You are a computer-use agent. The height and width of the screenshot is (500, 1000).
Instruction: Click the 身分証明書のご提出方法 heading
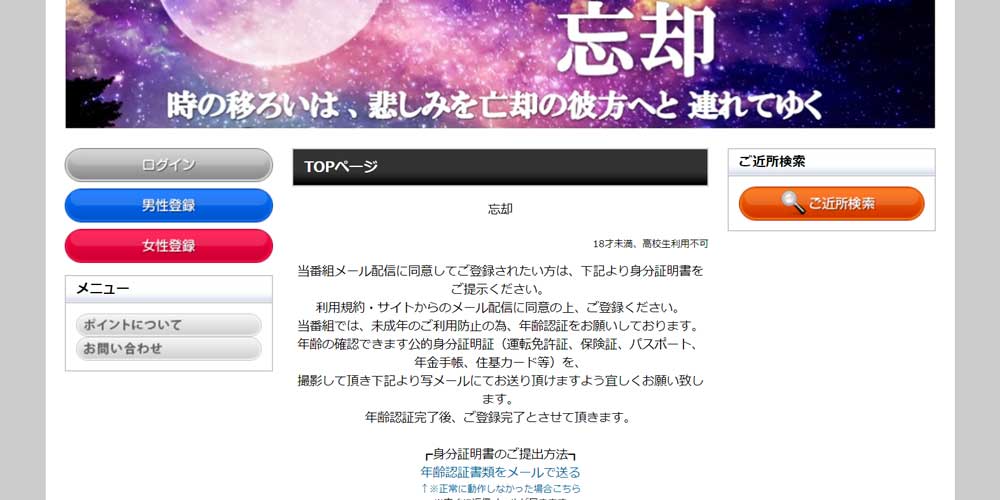[500, 455]
